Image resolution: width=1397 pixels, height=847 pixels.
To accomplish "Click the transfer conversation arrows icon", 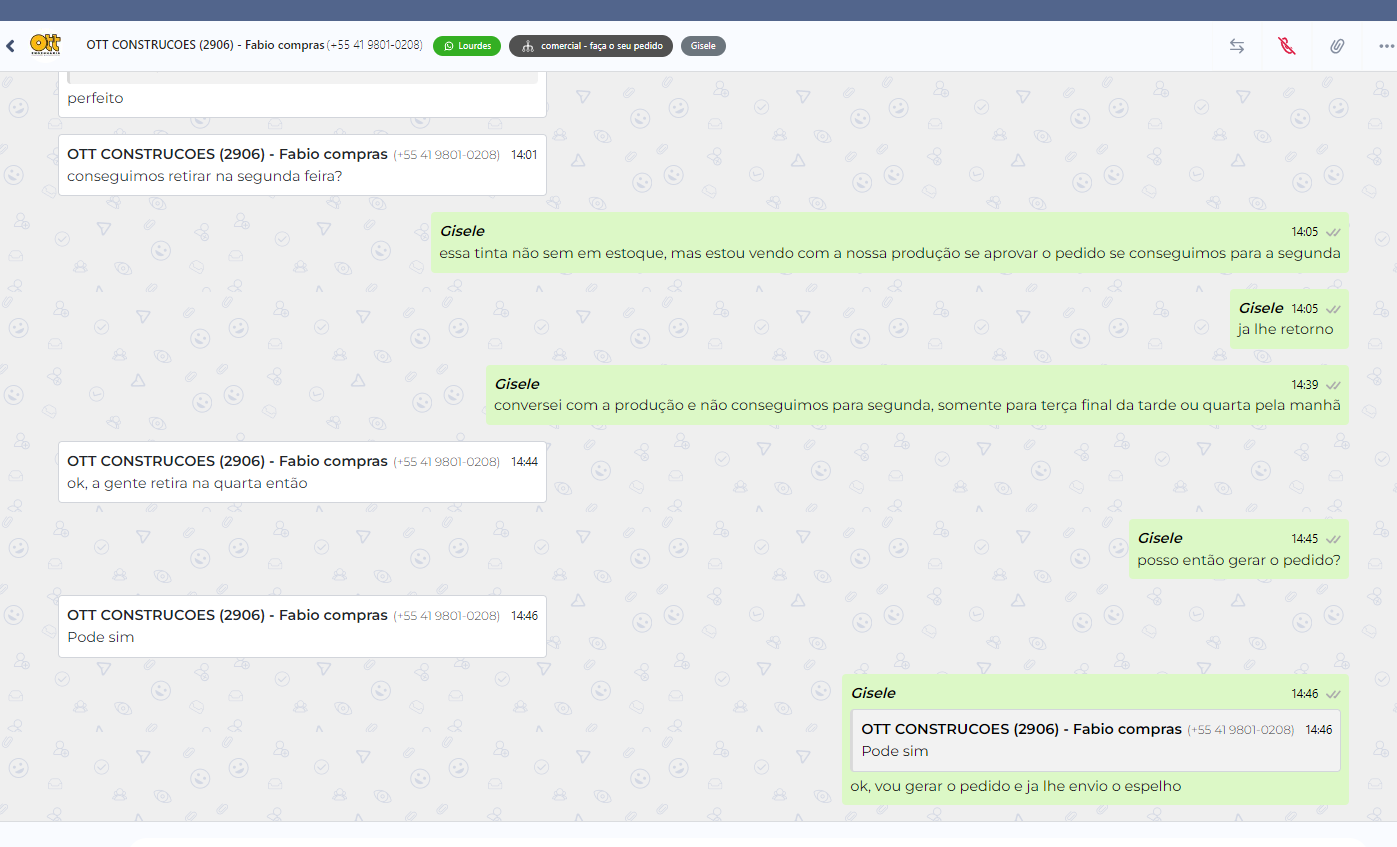I will (1237, 46).
